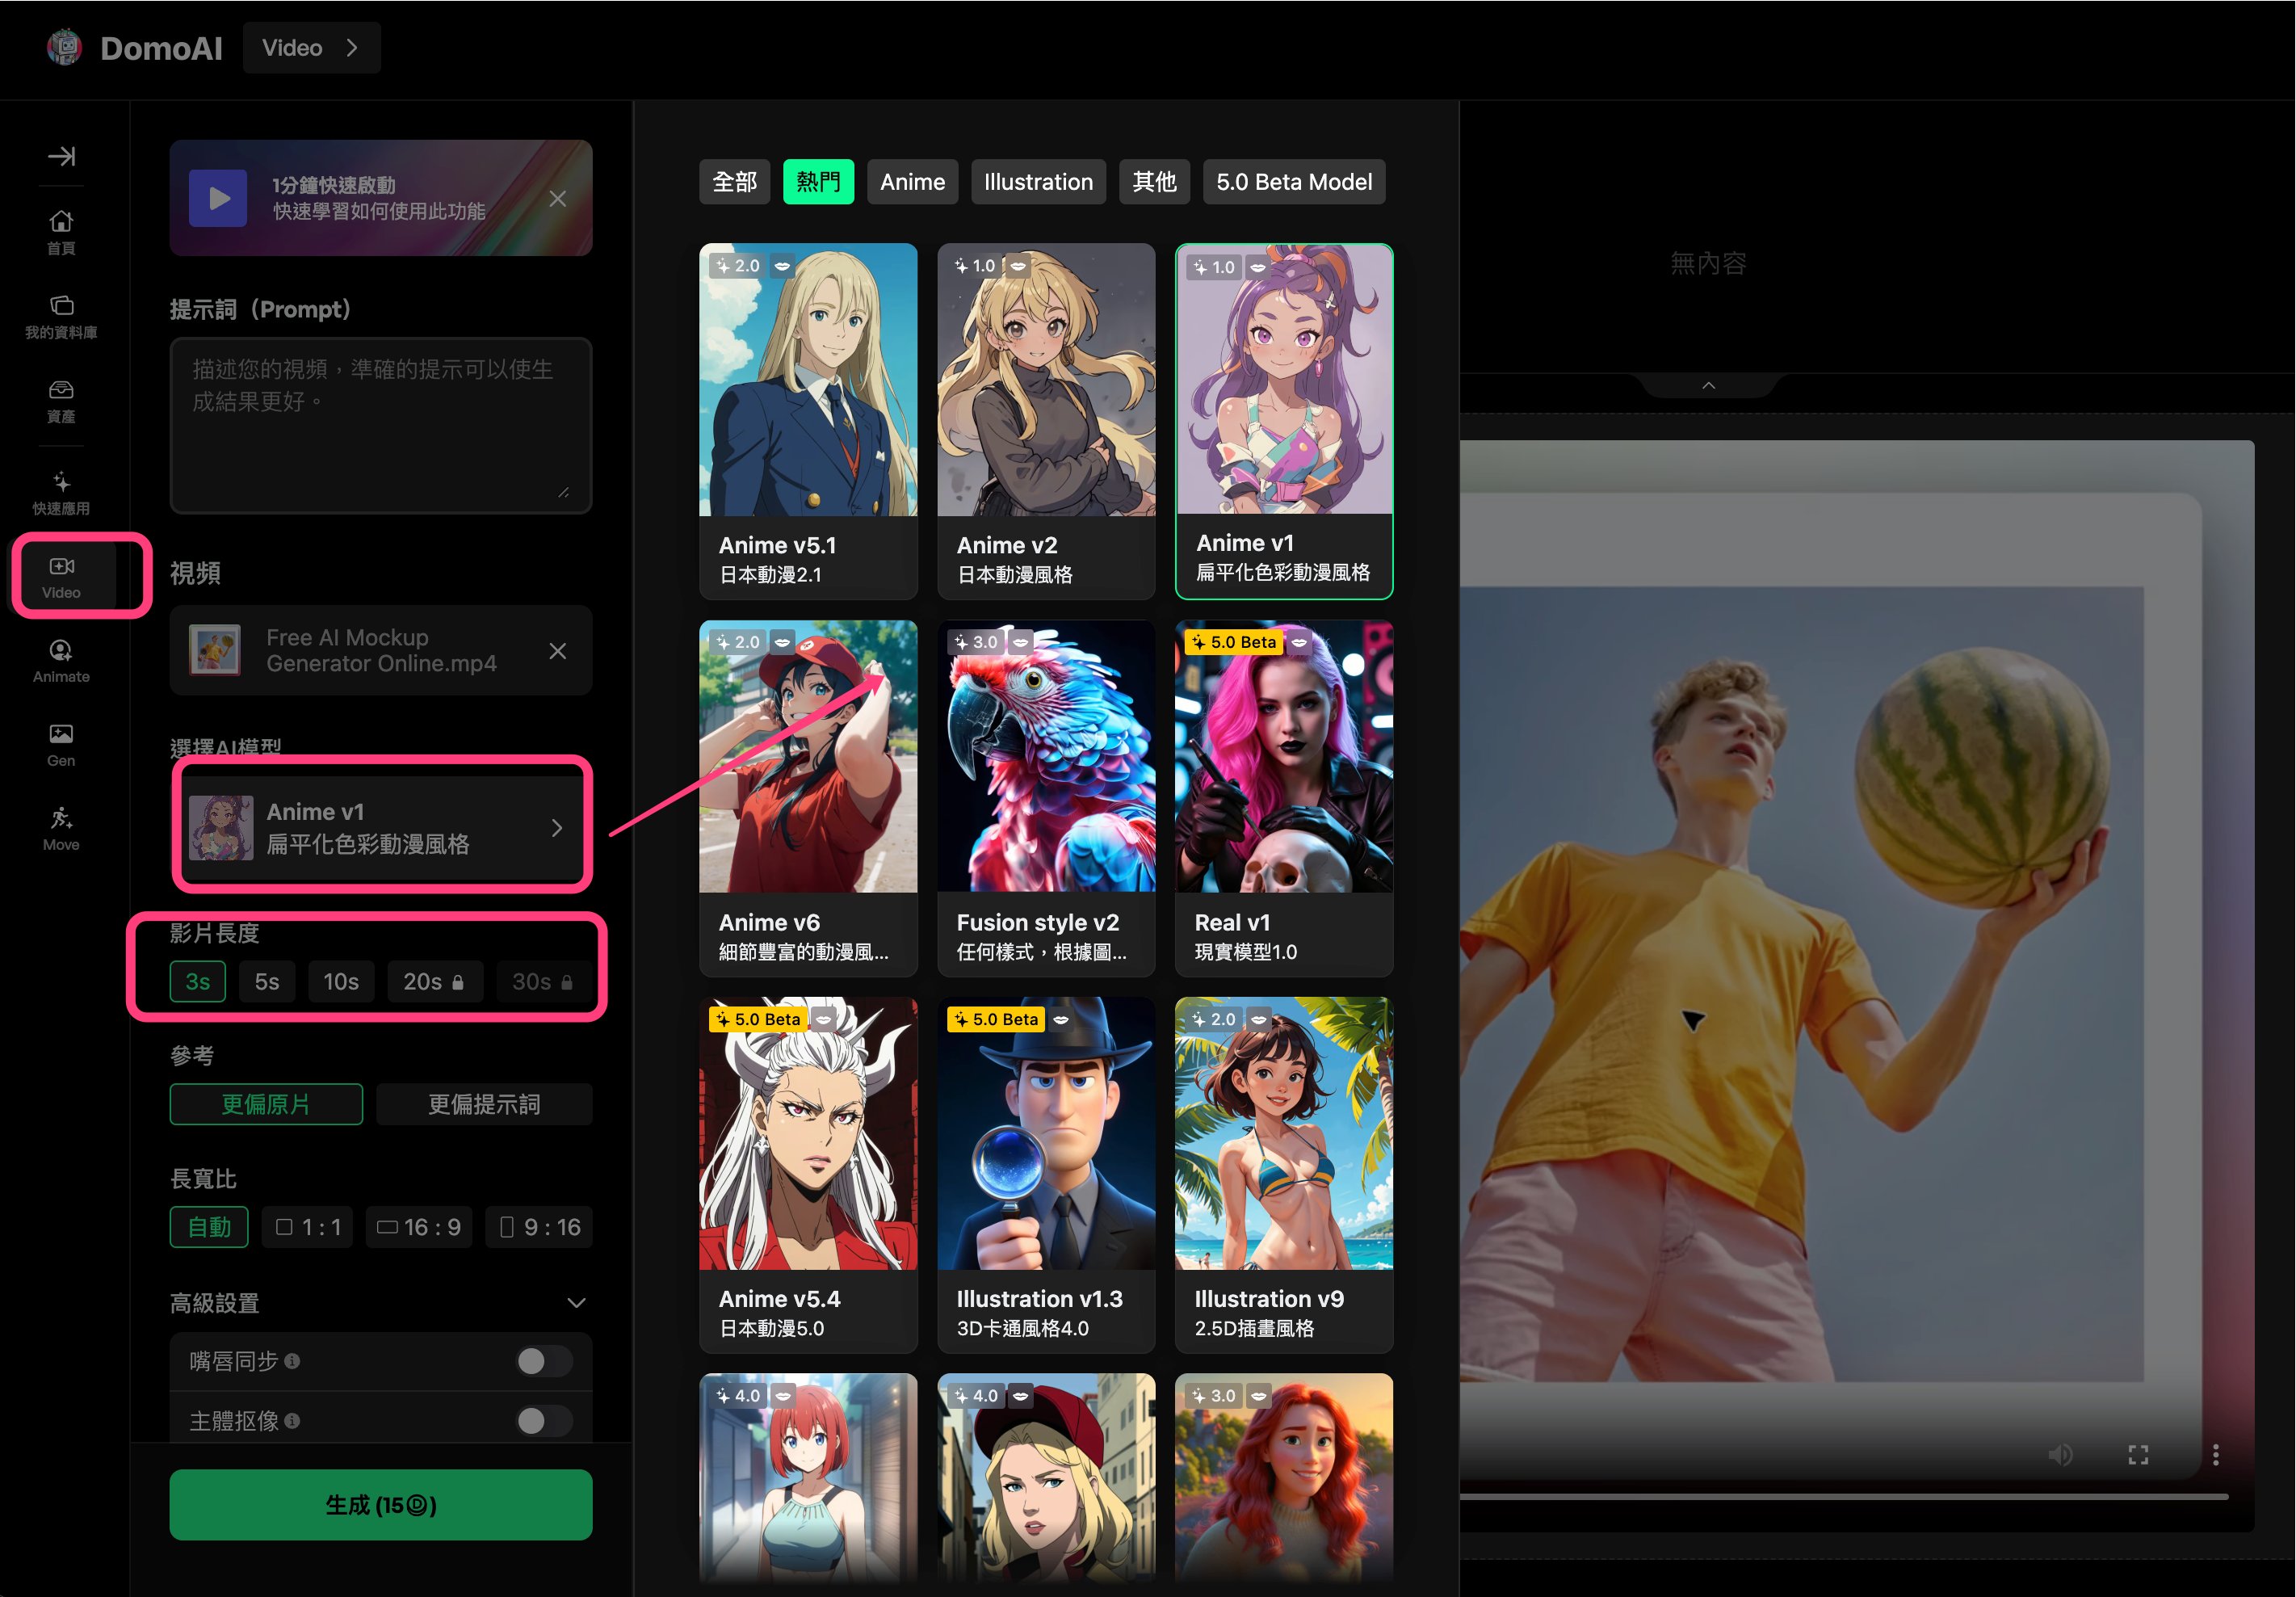
Task: Open the Video mode dropdown in header
Action: (x=311, y=48)
